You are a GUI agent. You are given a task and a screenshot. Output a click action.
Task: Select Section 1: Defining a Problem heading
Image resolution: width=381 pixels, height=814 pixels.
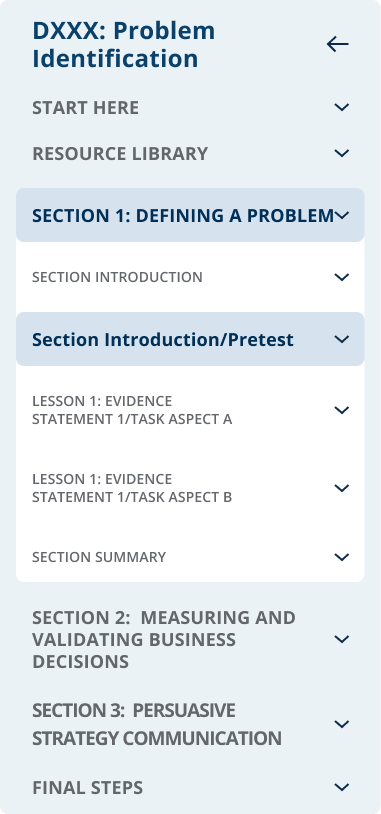[x=183, y=215]
